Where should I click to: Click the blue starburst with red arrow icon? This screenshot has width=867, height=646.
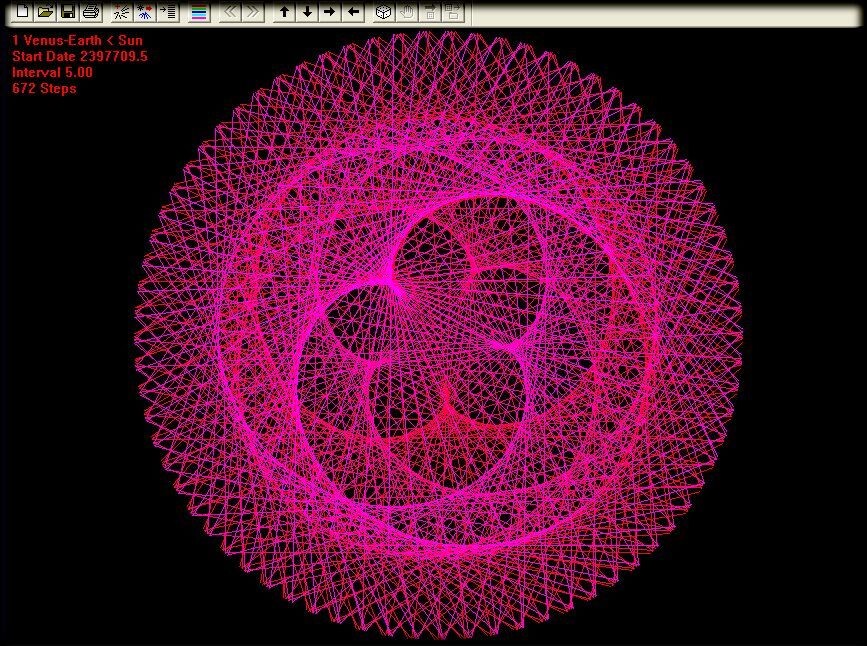(145, 12)
